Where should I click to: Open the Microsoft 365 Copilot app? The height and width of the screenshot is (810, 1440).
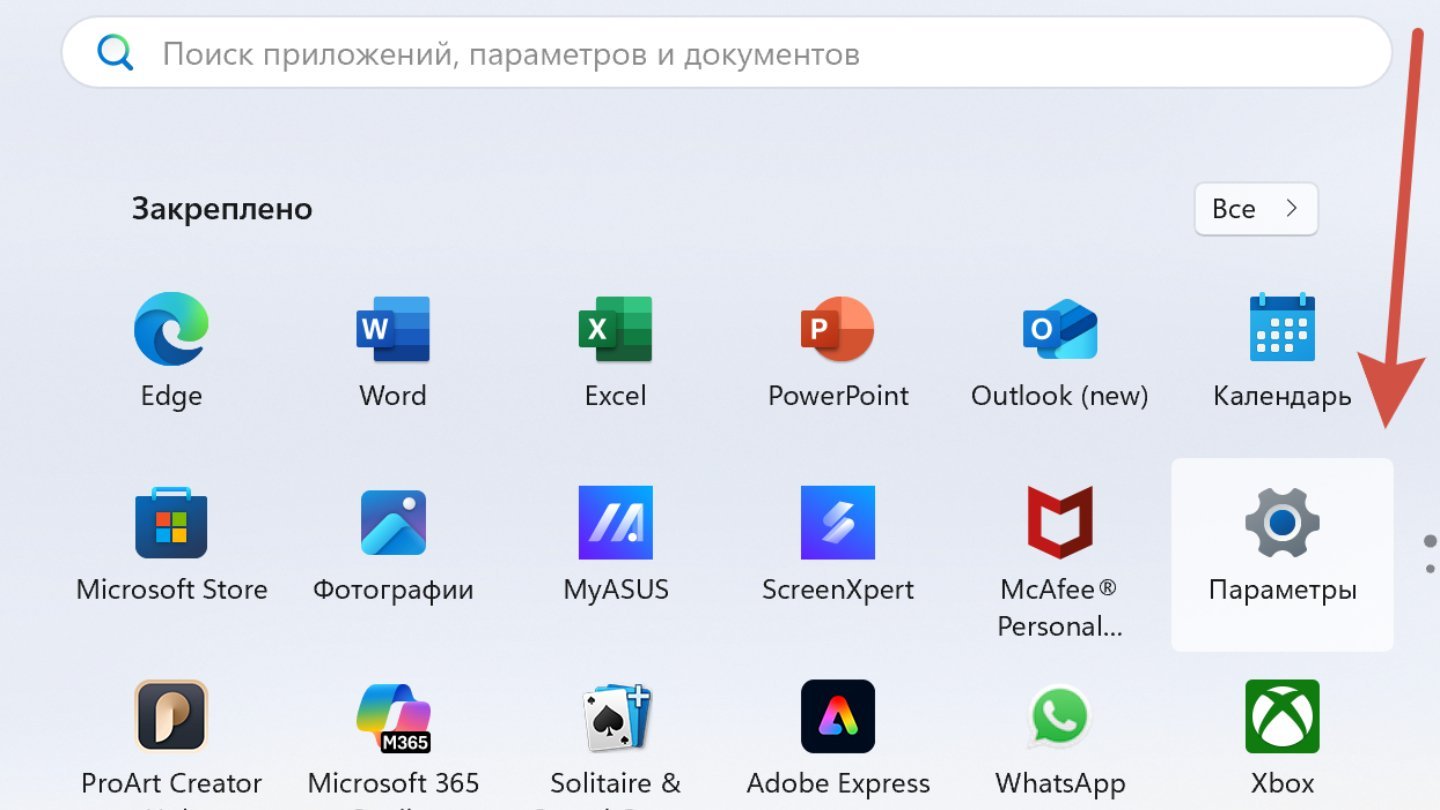coord(393,743)
